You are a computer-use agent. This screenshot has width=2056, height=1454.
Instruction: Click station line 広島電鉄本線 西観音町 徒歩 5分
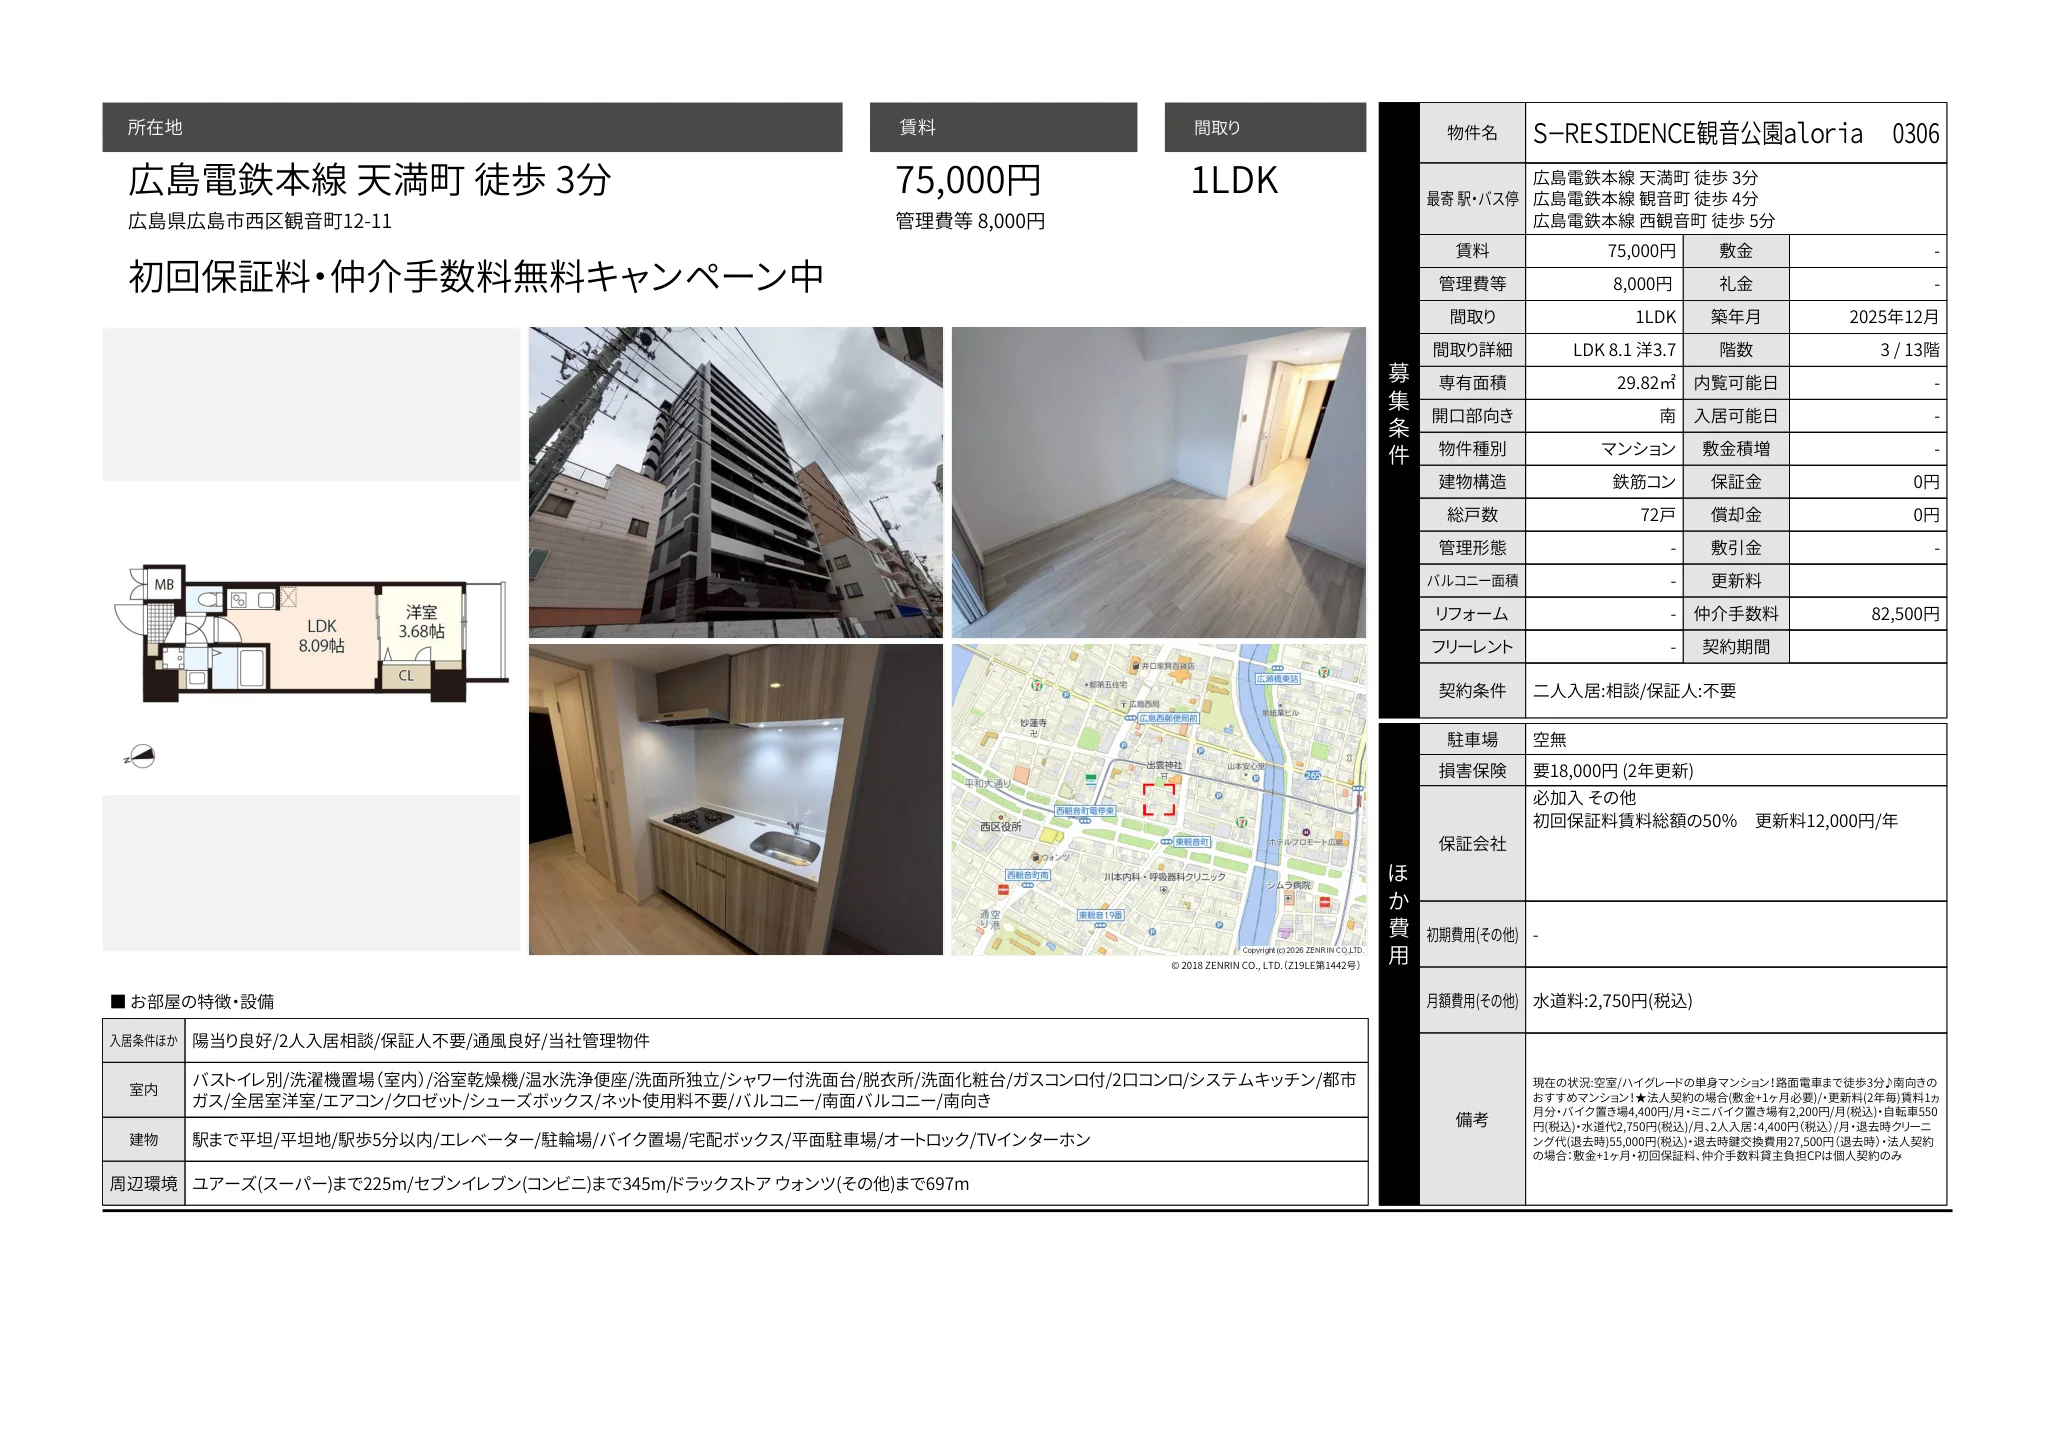point(1654,220)
